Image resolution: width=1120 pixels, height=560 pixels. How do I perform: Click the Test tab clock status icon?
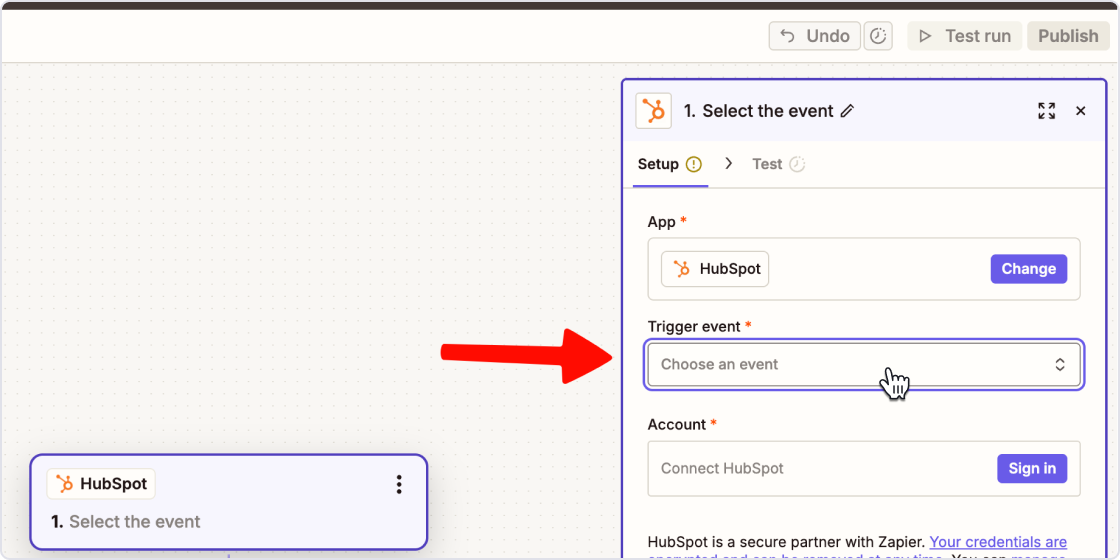(797, 164)
